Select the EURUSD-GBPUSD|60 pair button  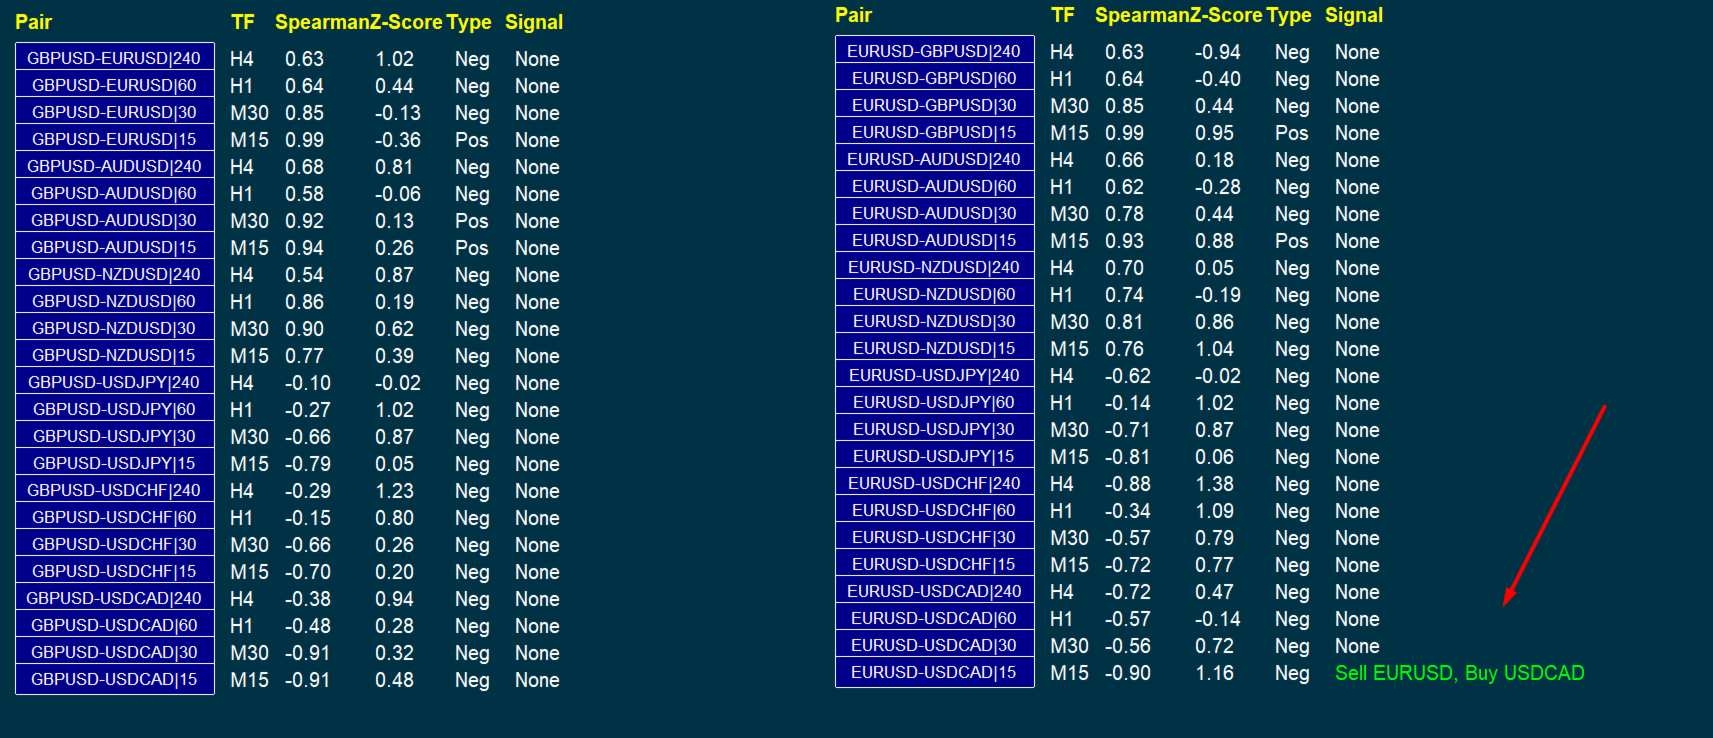[x=934, y=78]
